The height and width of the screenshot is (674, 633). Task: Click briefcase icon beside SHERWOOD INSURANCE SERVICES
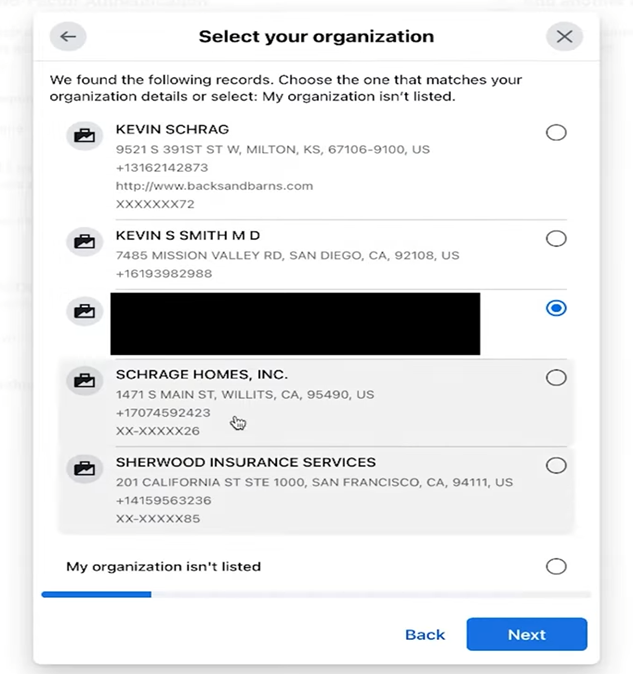84,469
